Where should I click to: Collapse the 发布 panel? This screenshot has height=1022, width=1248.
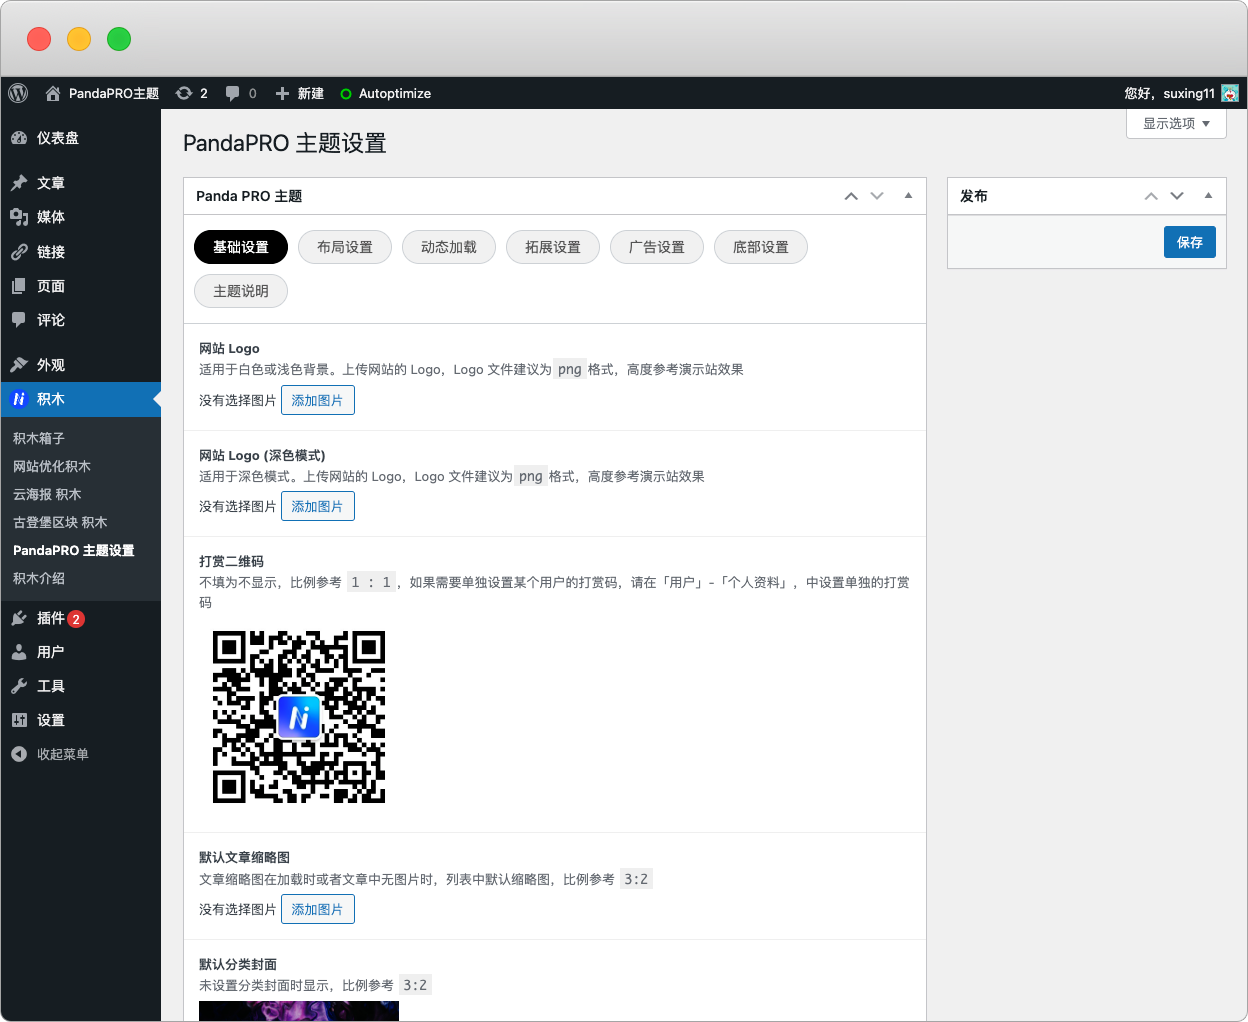[1208, 196]
